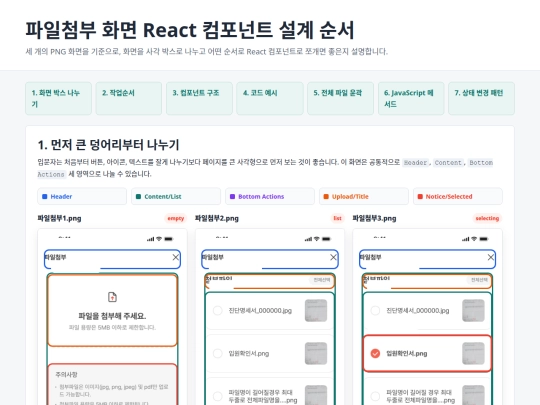Click the 파일첨부3.png file name label
The height and width of the screenshot is (405, 540).
click(x=374, y=218)
